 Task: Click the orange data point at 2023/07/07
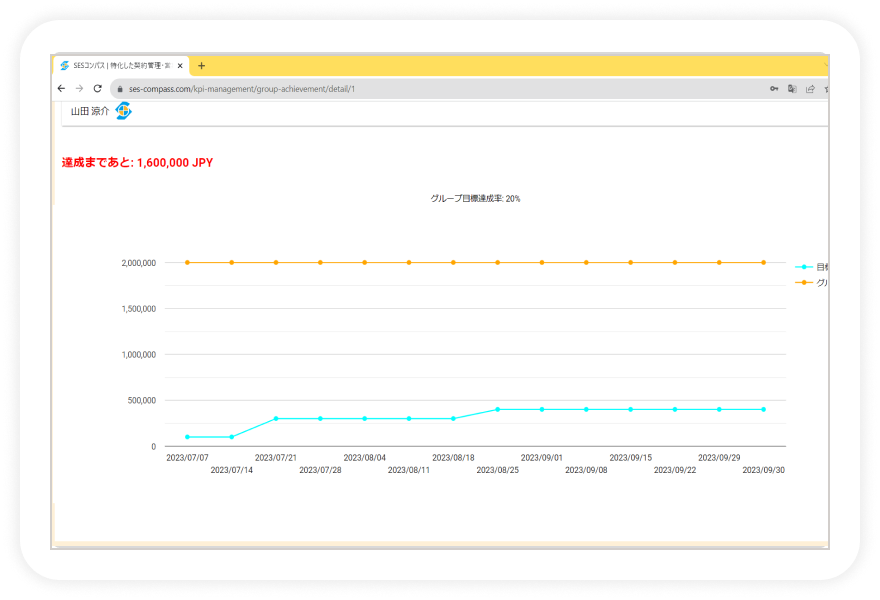(187, 263)
